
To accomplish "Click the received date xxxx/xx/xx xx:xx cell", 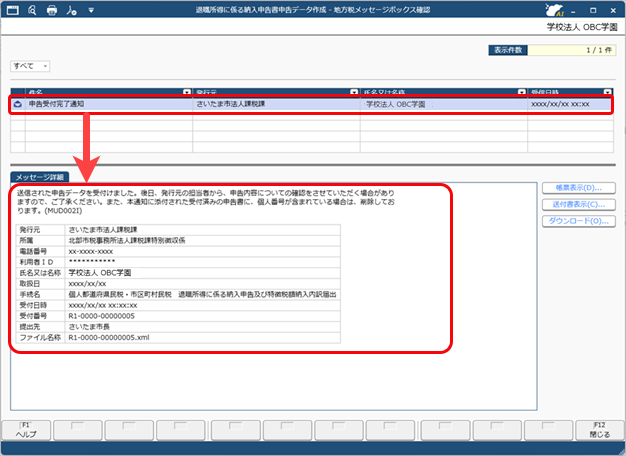I will [570, 104].
